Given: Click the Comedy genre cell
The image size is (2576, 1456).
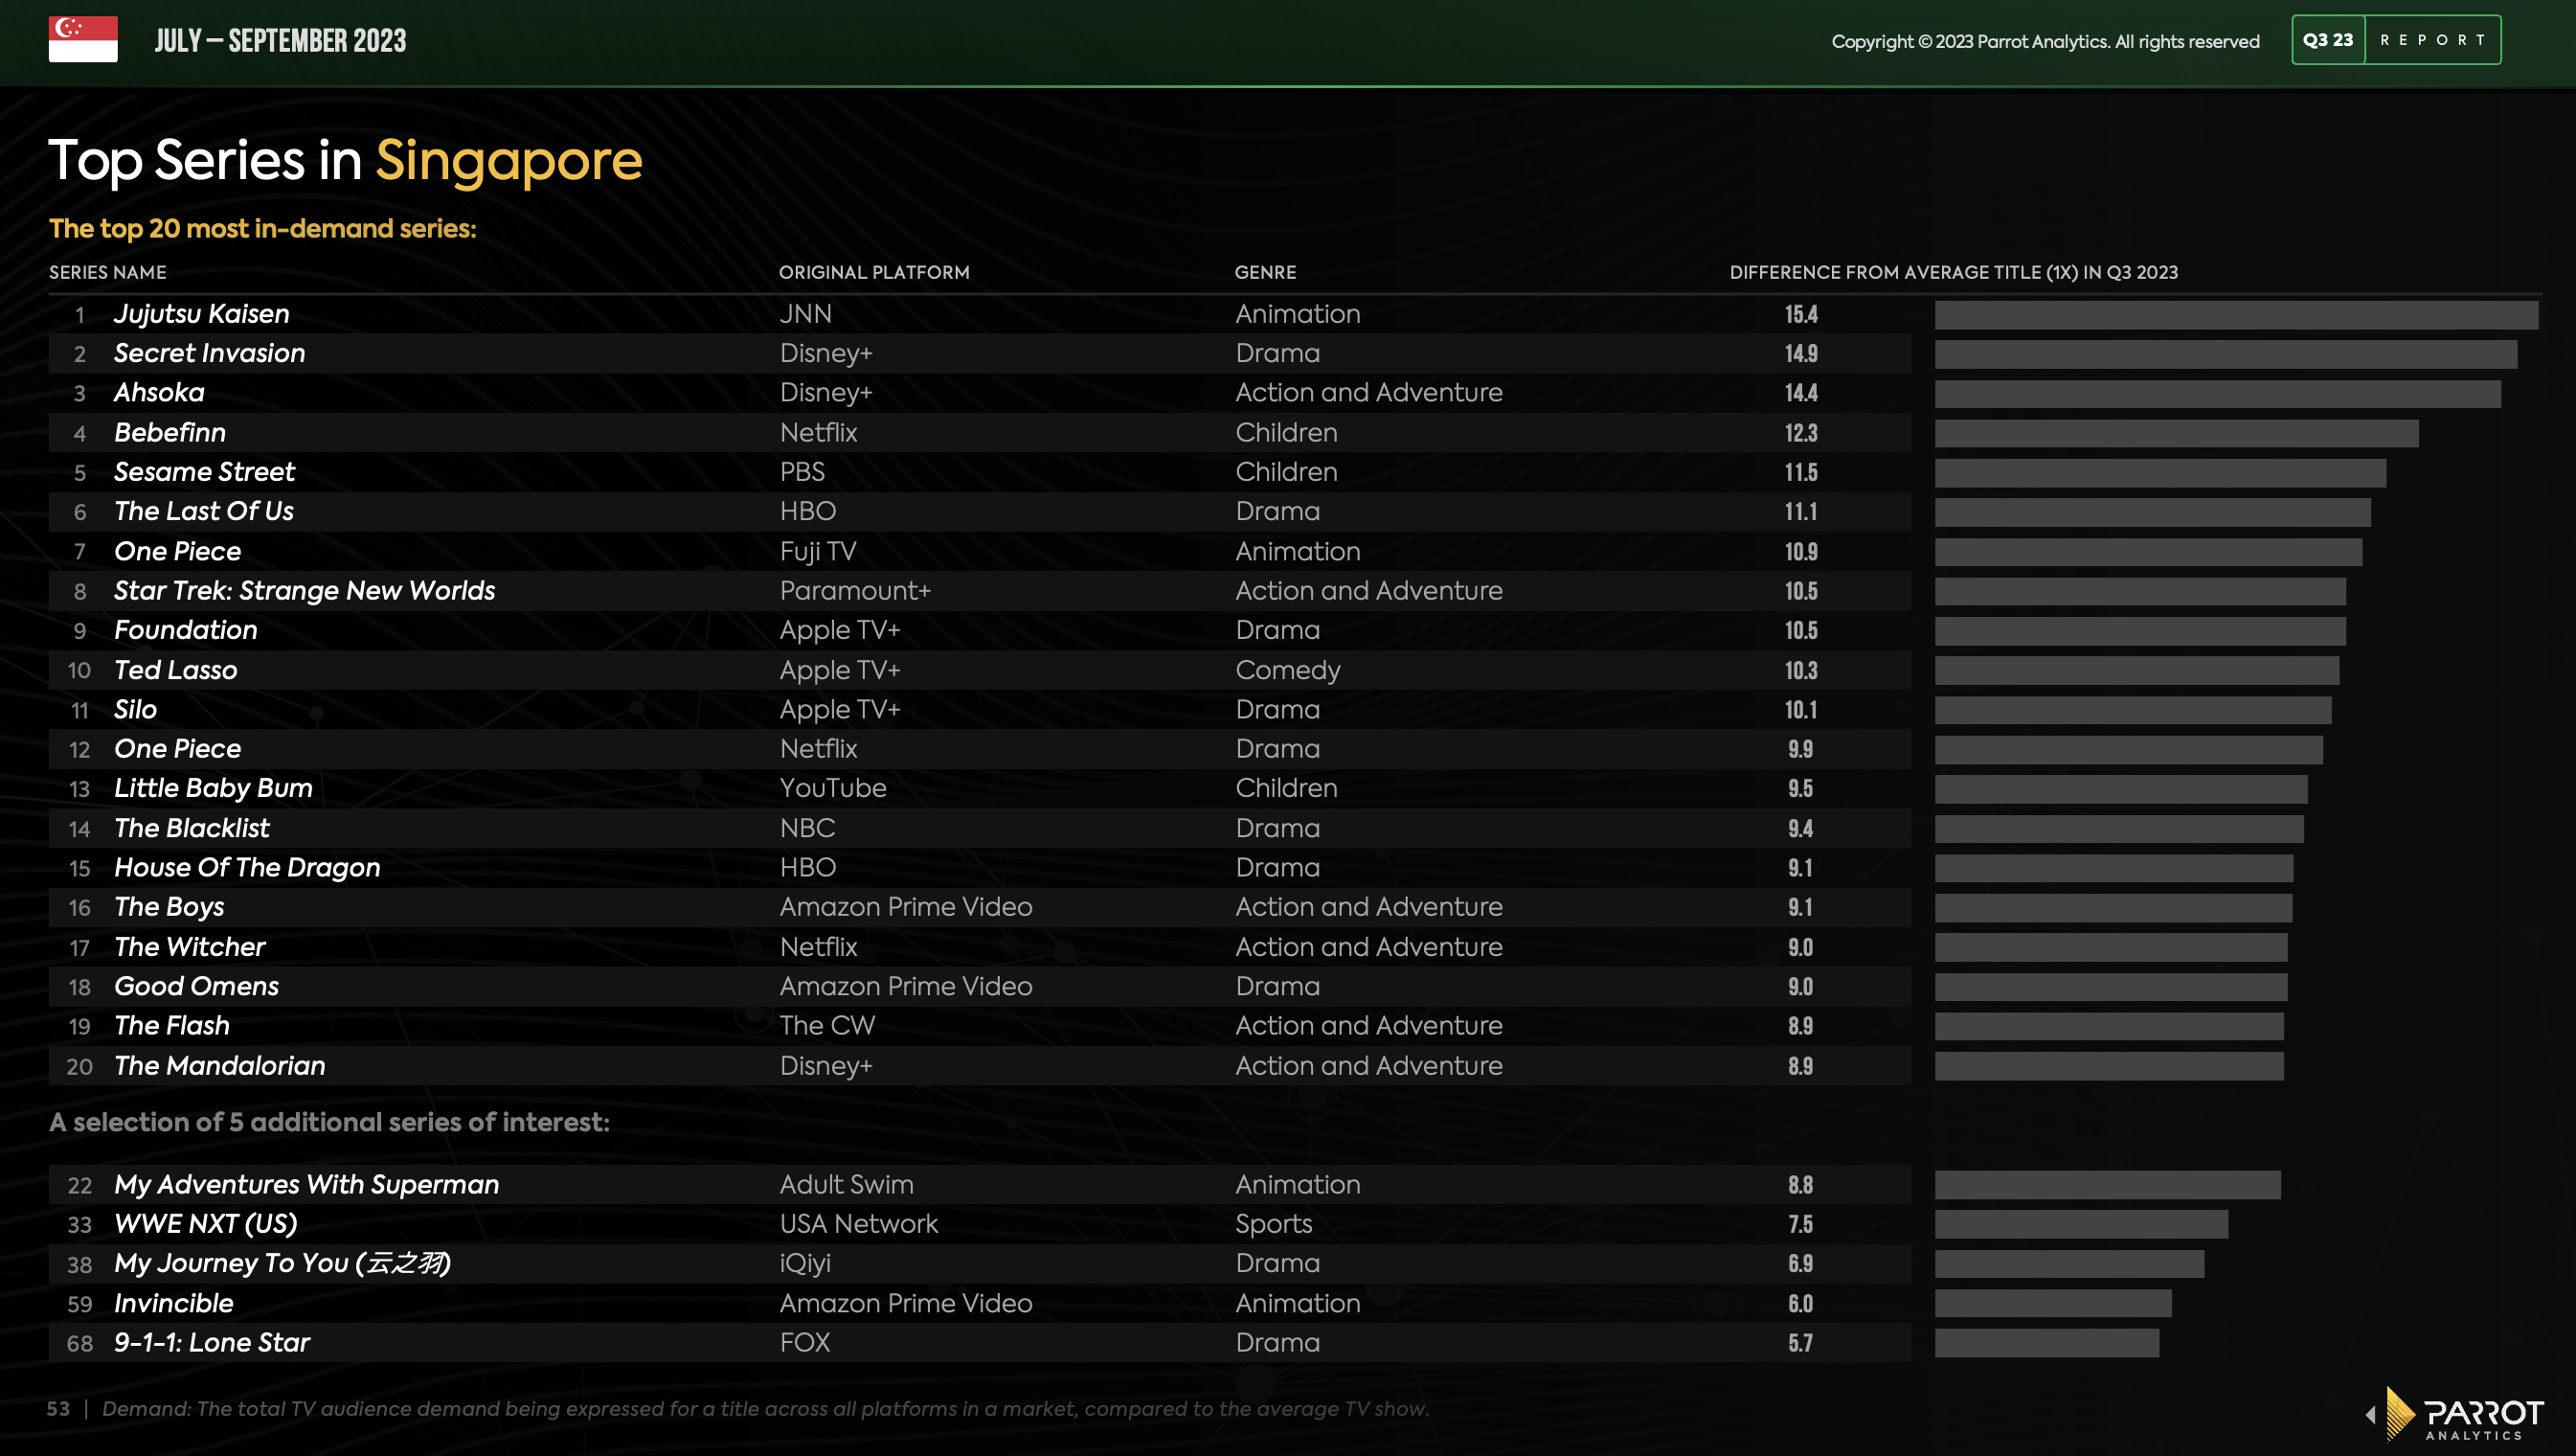Looking at the screenshot, I should [1287, 670].
